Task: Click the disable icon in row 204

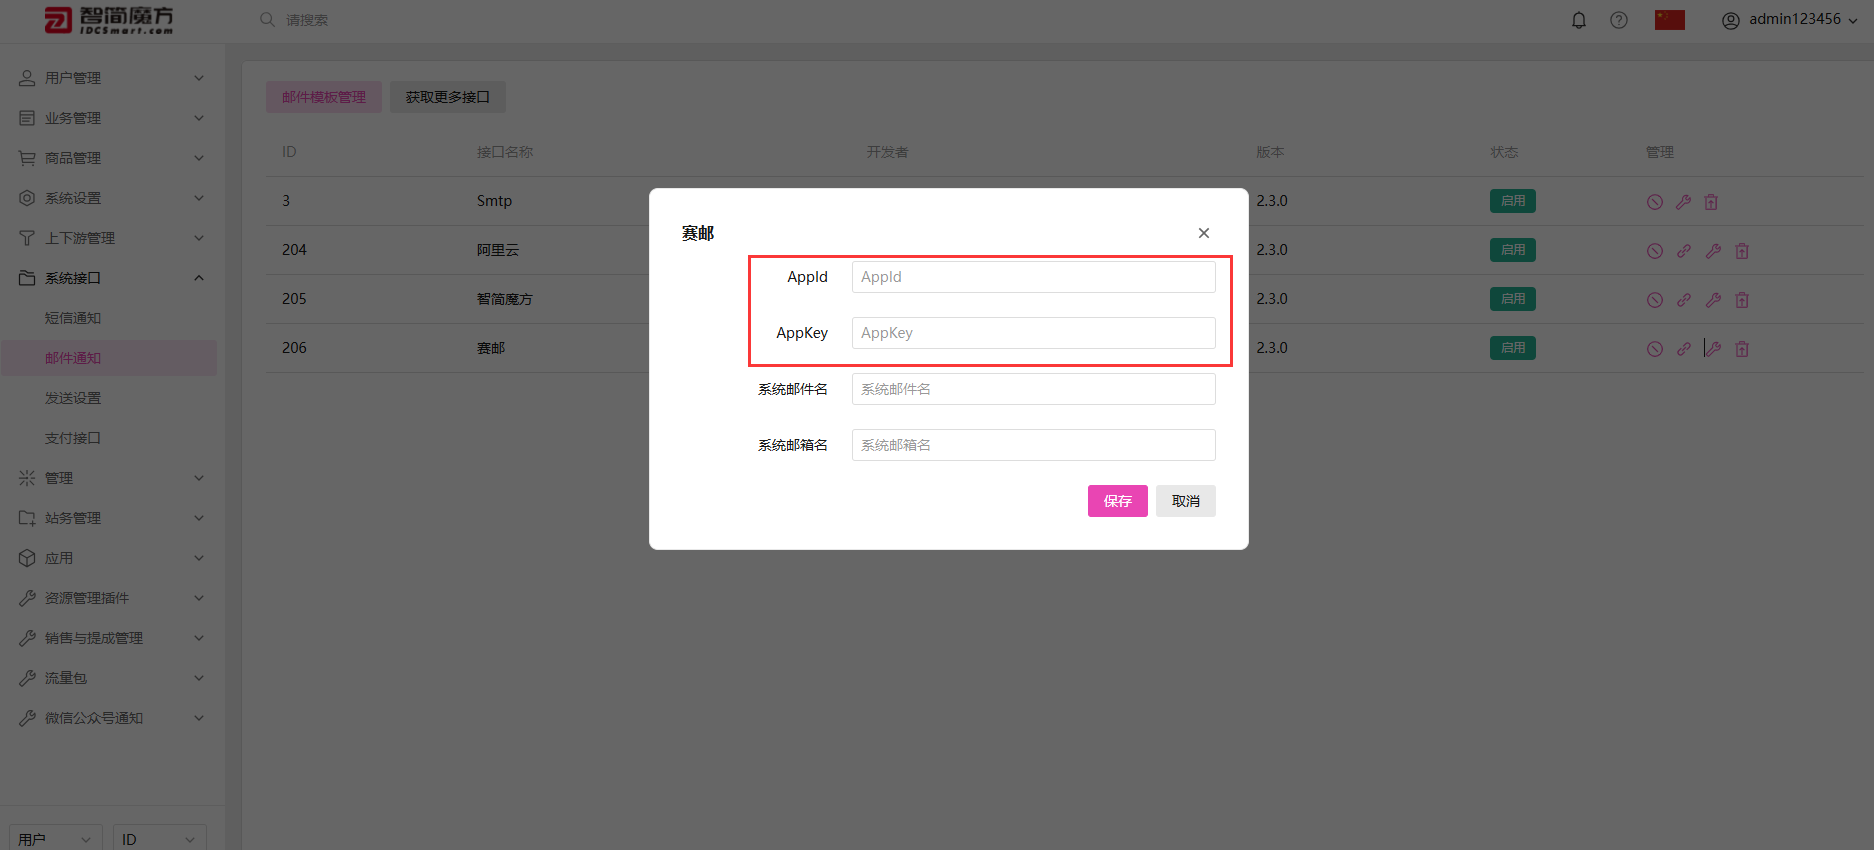Action: coord(1655,251)
